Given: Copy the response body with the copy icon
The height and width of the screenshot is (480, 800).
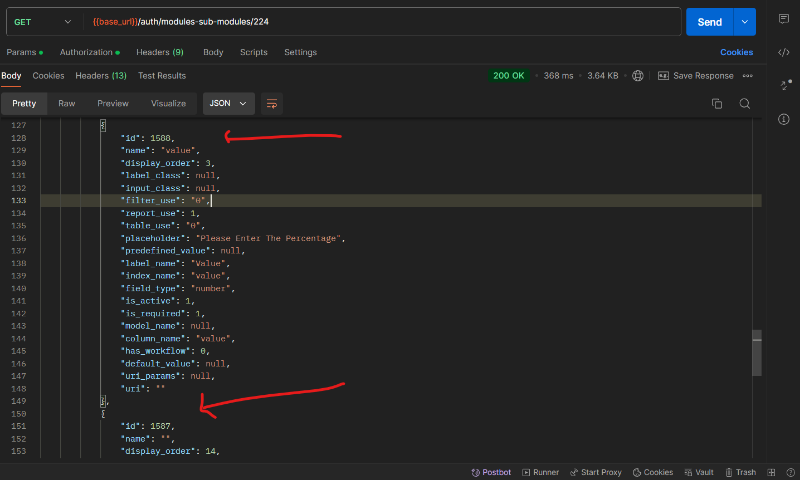Looking at the screenshot, I should coord(716,103).
